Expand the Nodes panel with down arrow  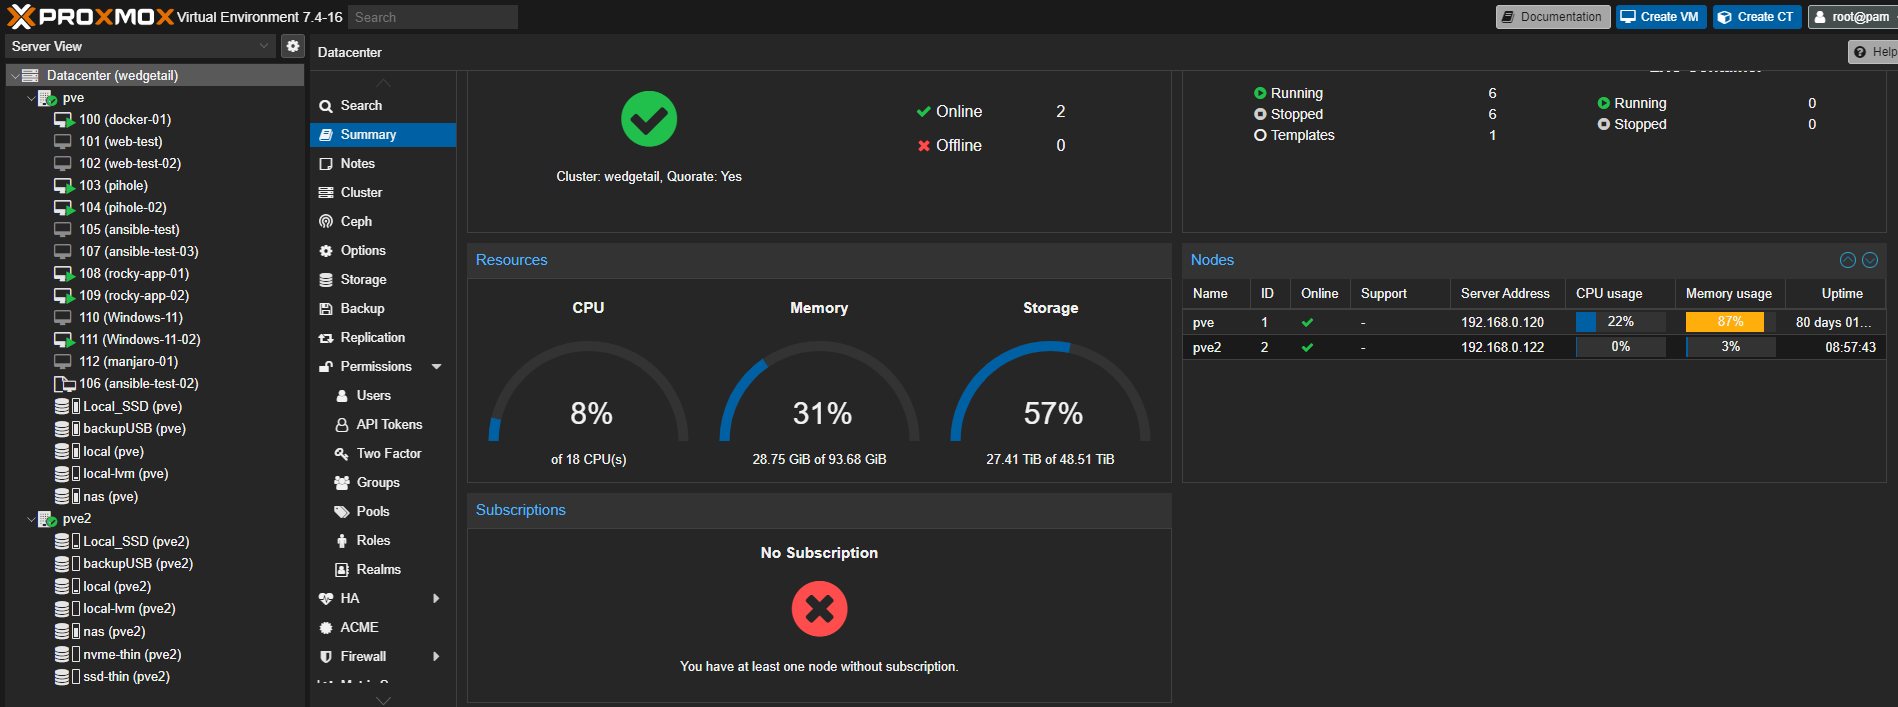[1870, 260]
